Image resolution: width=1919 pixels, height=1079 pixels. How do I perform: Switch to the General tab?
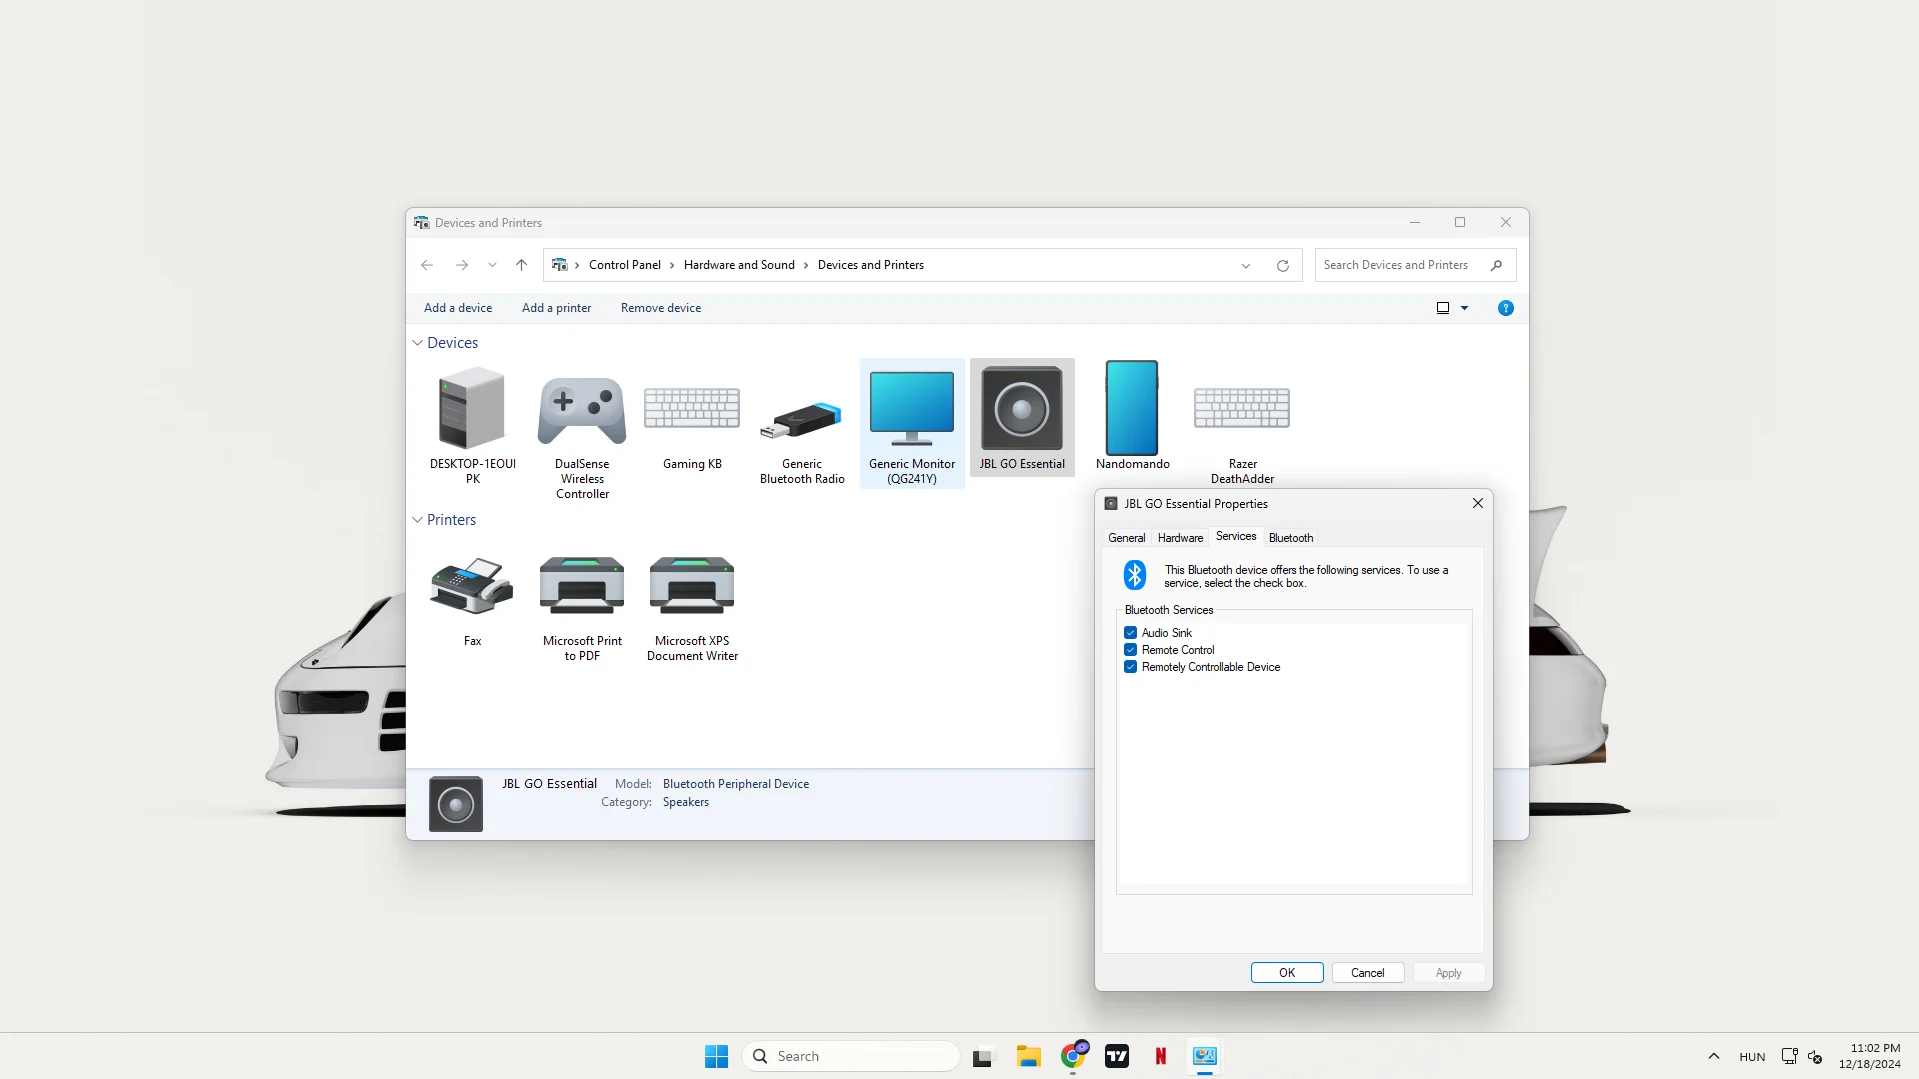[x=1126, y=538]
